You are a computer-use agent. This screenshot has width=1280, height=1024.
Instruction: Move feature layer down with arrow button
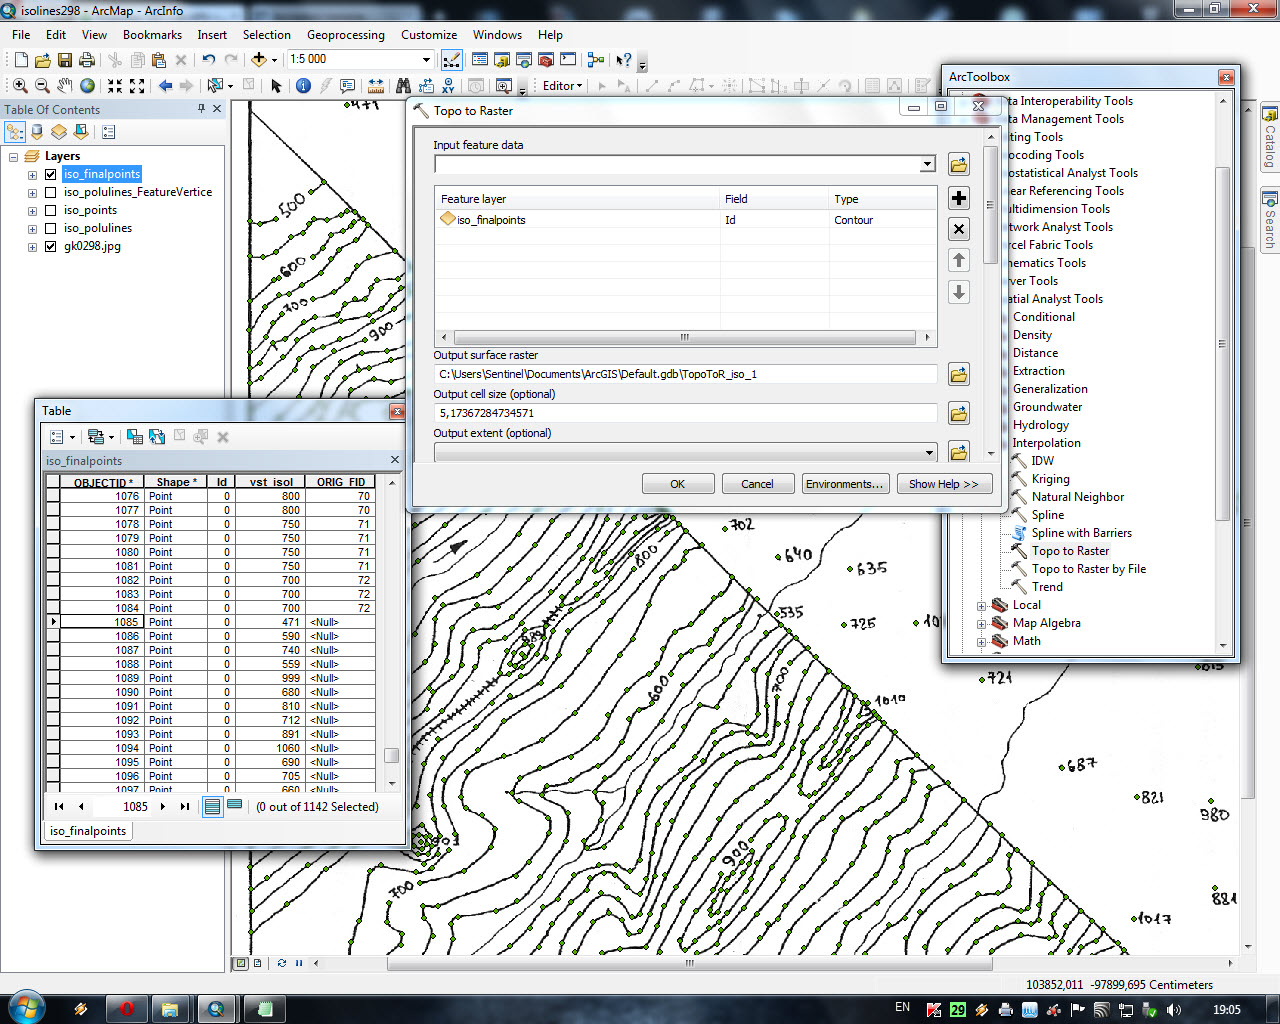coord(958,292)
